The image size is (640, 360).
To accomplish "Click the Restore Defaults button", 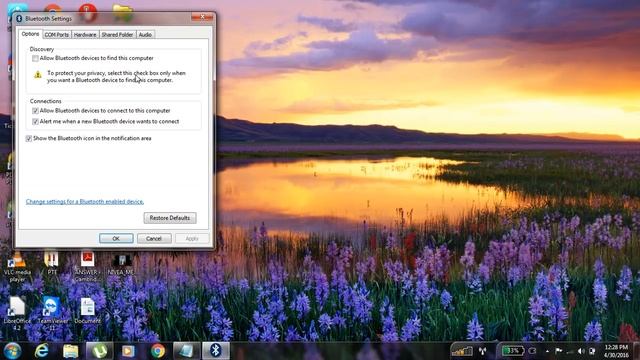I will 170,218.
